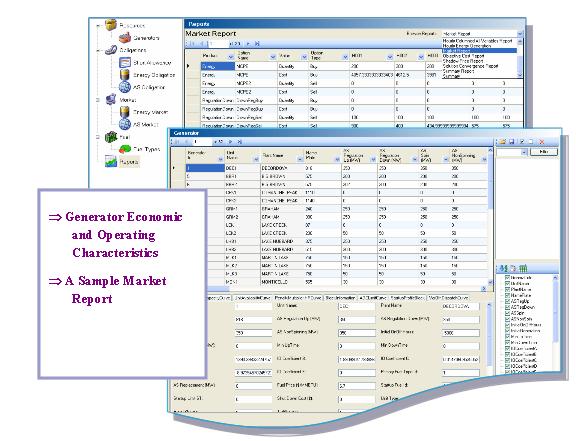Select the Fuel Types icon

[x=125, y=148]
